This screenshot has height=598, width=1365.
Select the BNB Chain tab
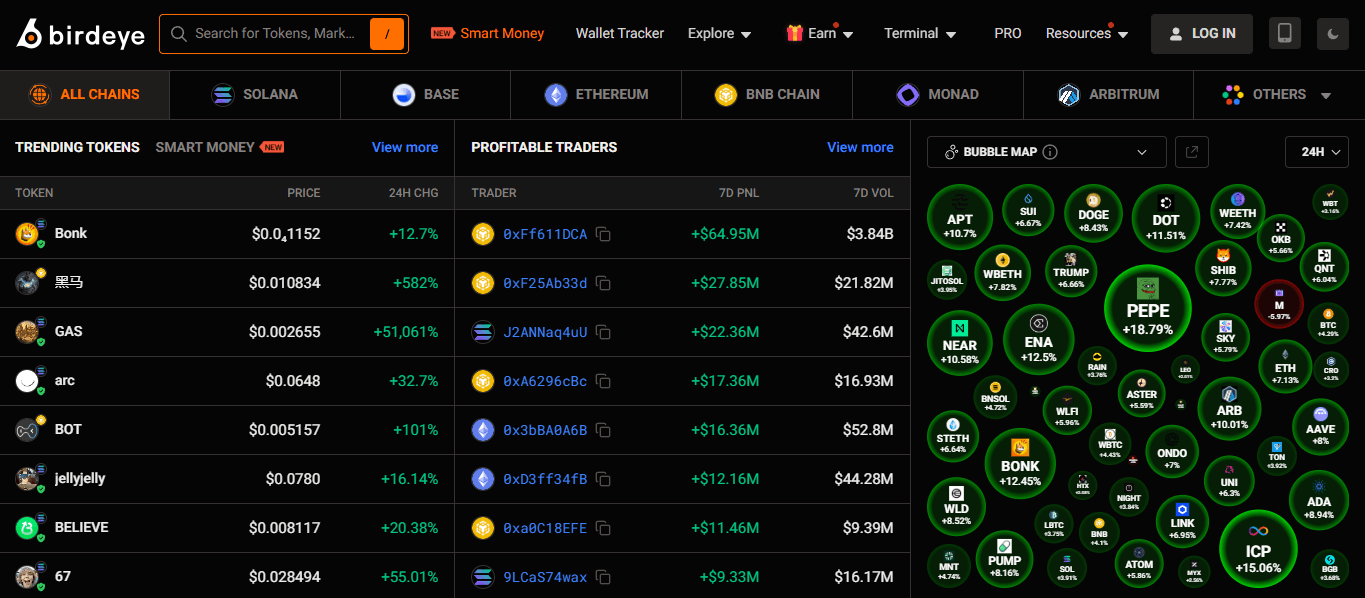point(767,95)
